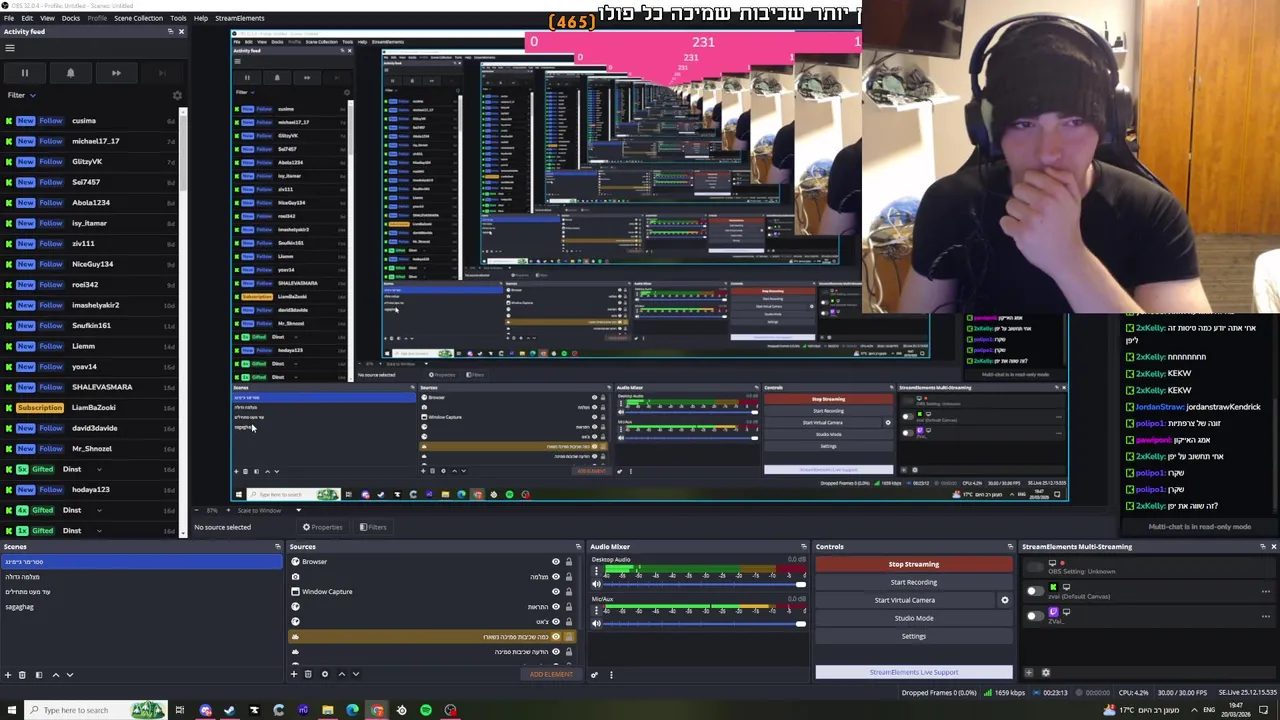Add a new scene with plus icon
Viewport: 1280px width, 720px height.
pyautogui.click(x=8, y=675)
